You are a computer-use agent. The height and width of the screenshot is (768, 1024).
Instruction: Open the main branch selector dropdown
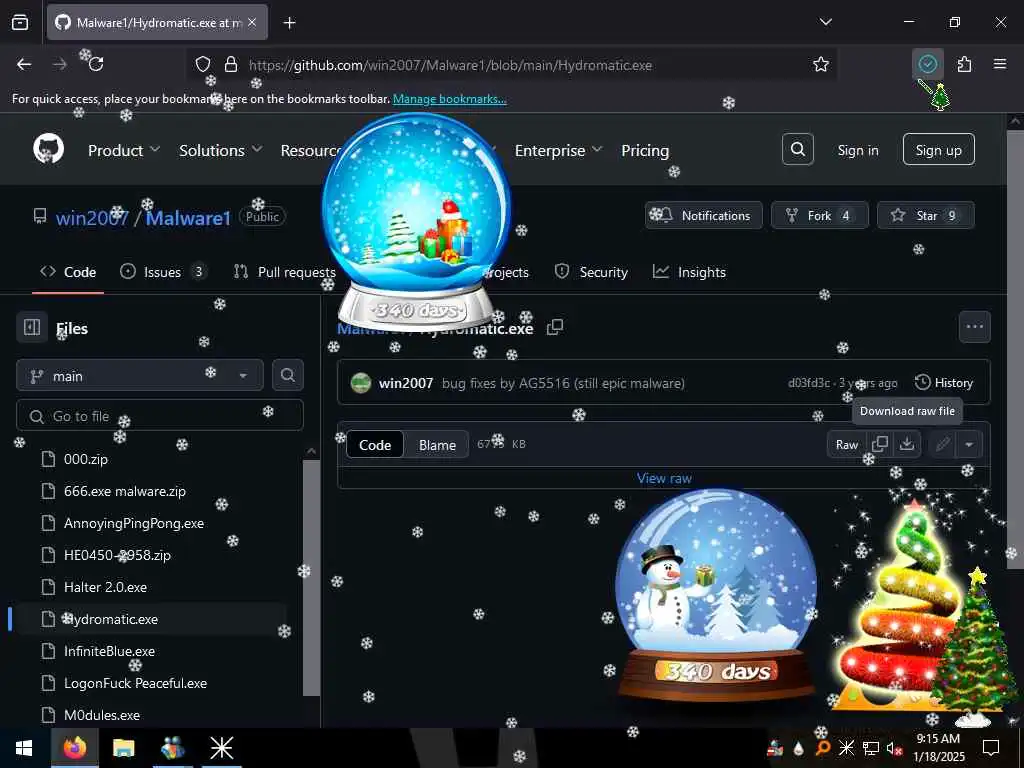140,376
